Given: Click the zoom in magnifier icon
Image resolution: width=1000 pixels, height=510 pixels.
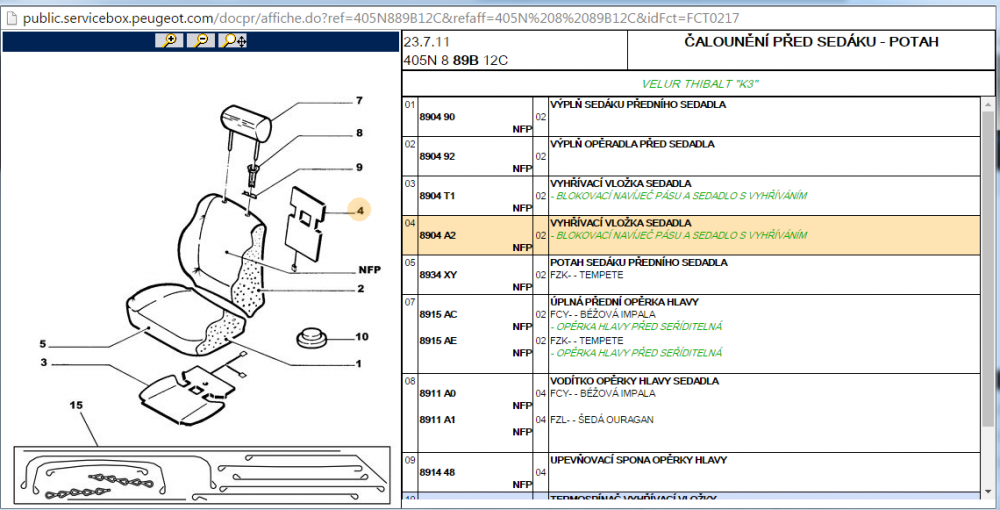Looking at the screenshot, I should click(170, 41).
